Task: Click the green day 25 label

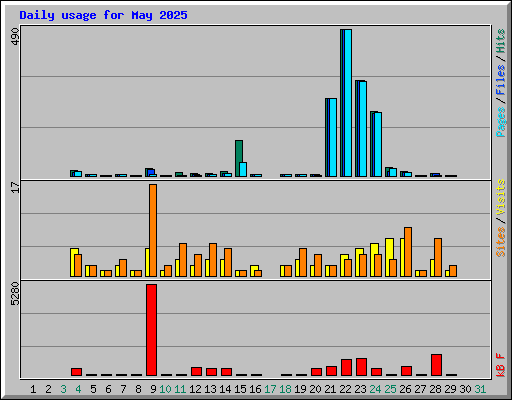Action: click(390, 389)
